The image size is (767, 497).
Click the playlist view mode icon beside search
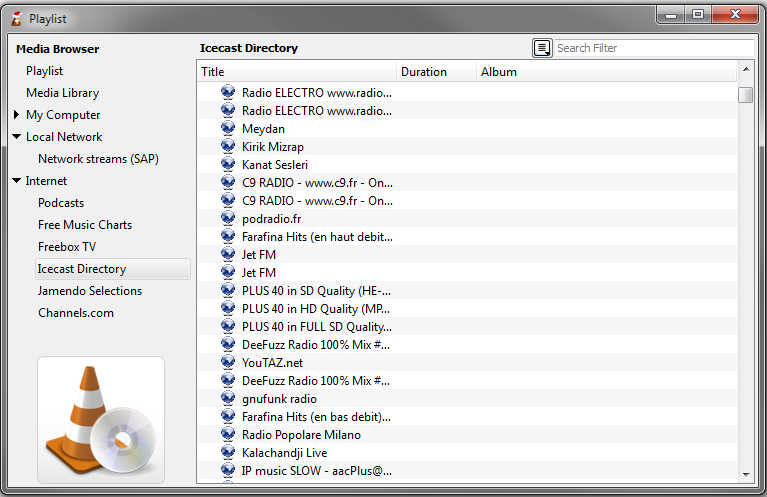click(542, 48)
